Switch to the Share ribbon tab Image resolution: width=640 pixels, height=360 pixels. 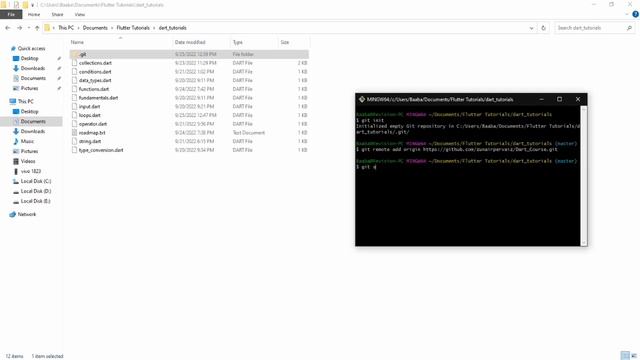[x=58, y=15]
